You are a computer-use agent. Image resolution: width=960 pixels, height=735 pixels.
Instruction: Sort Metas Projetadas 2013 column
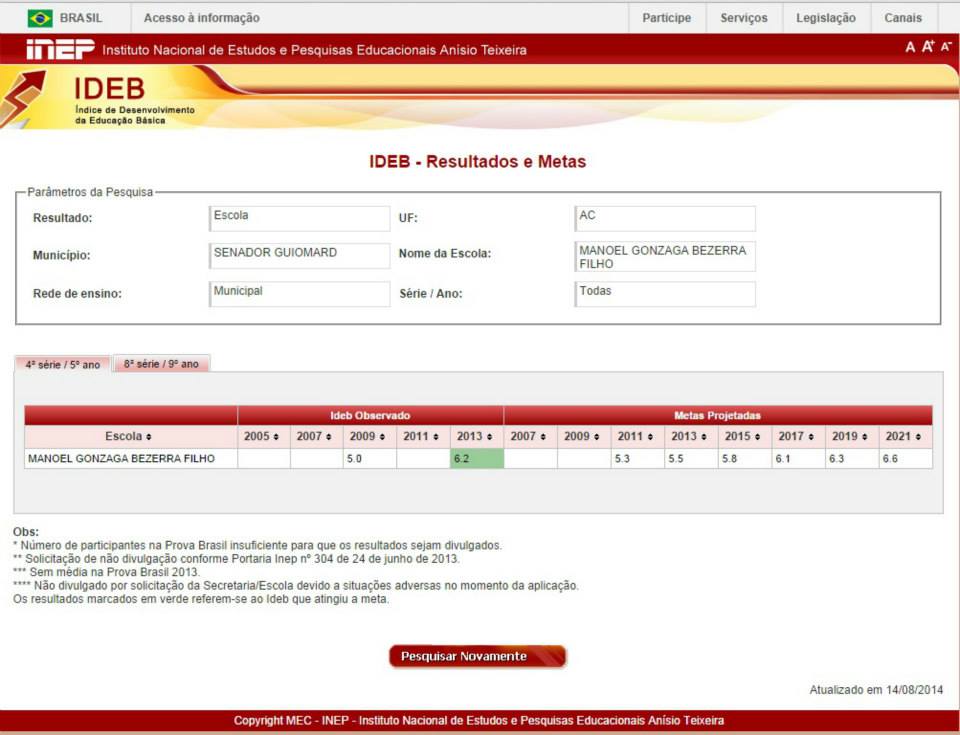point(703,437)
